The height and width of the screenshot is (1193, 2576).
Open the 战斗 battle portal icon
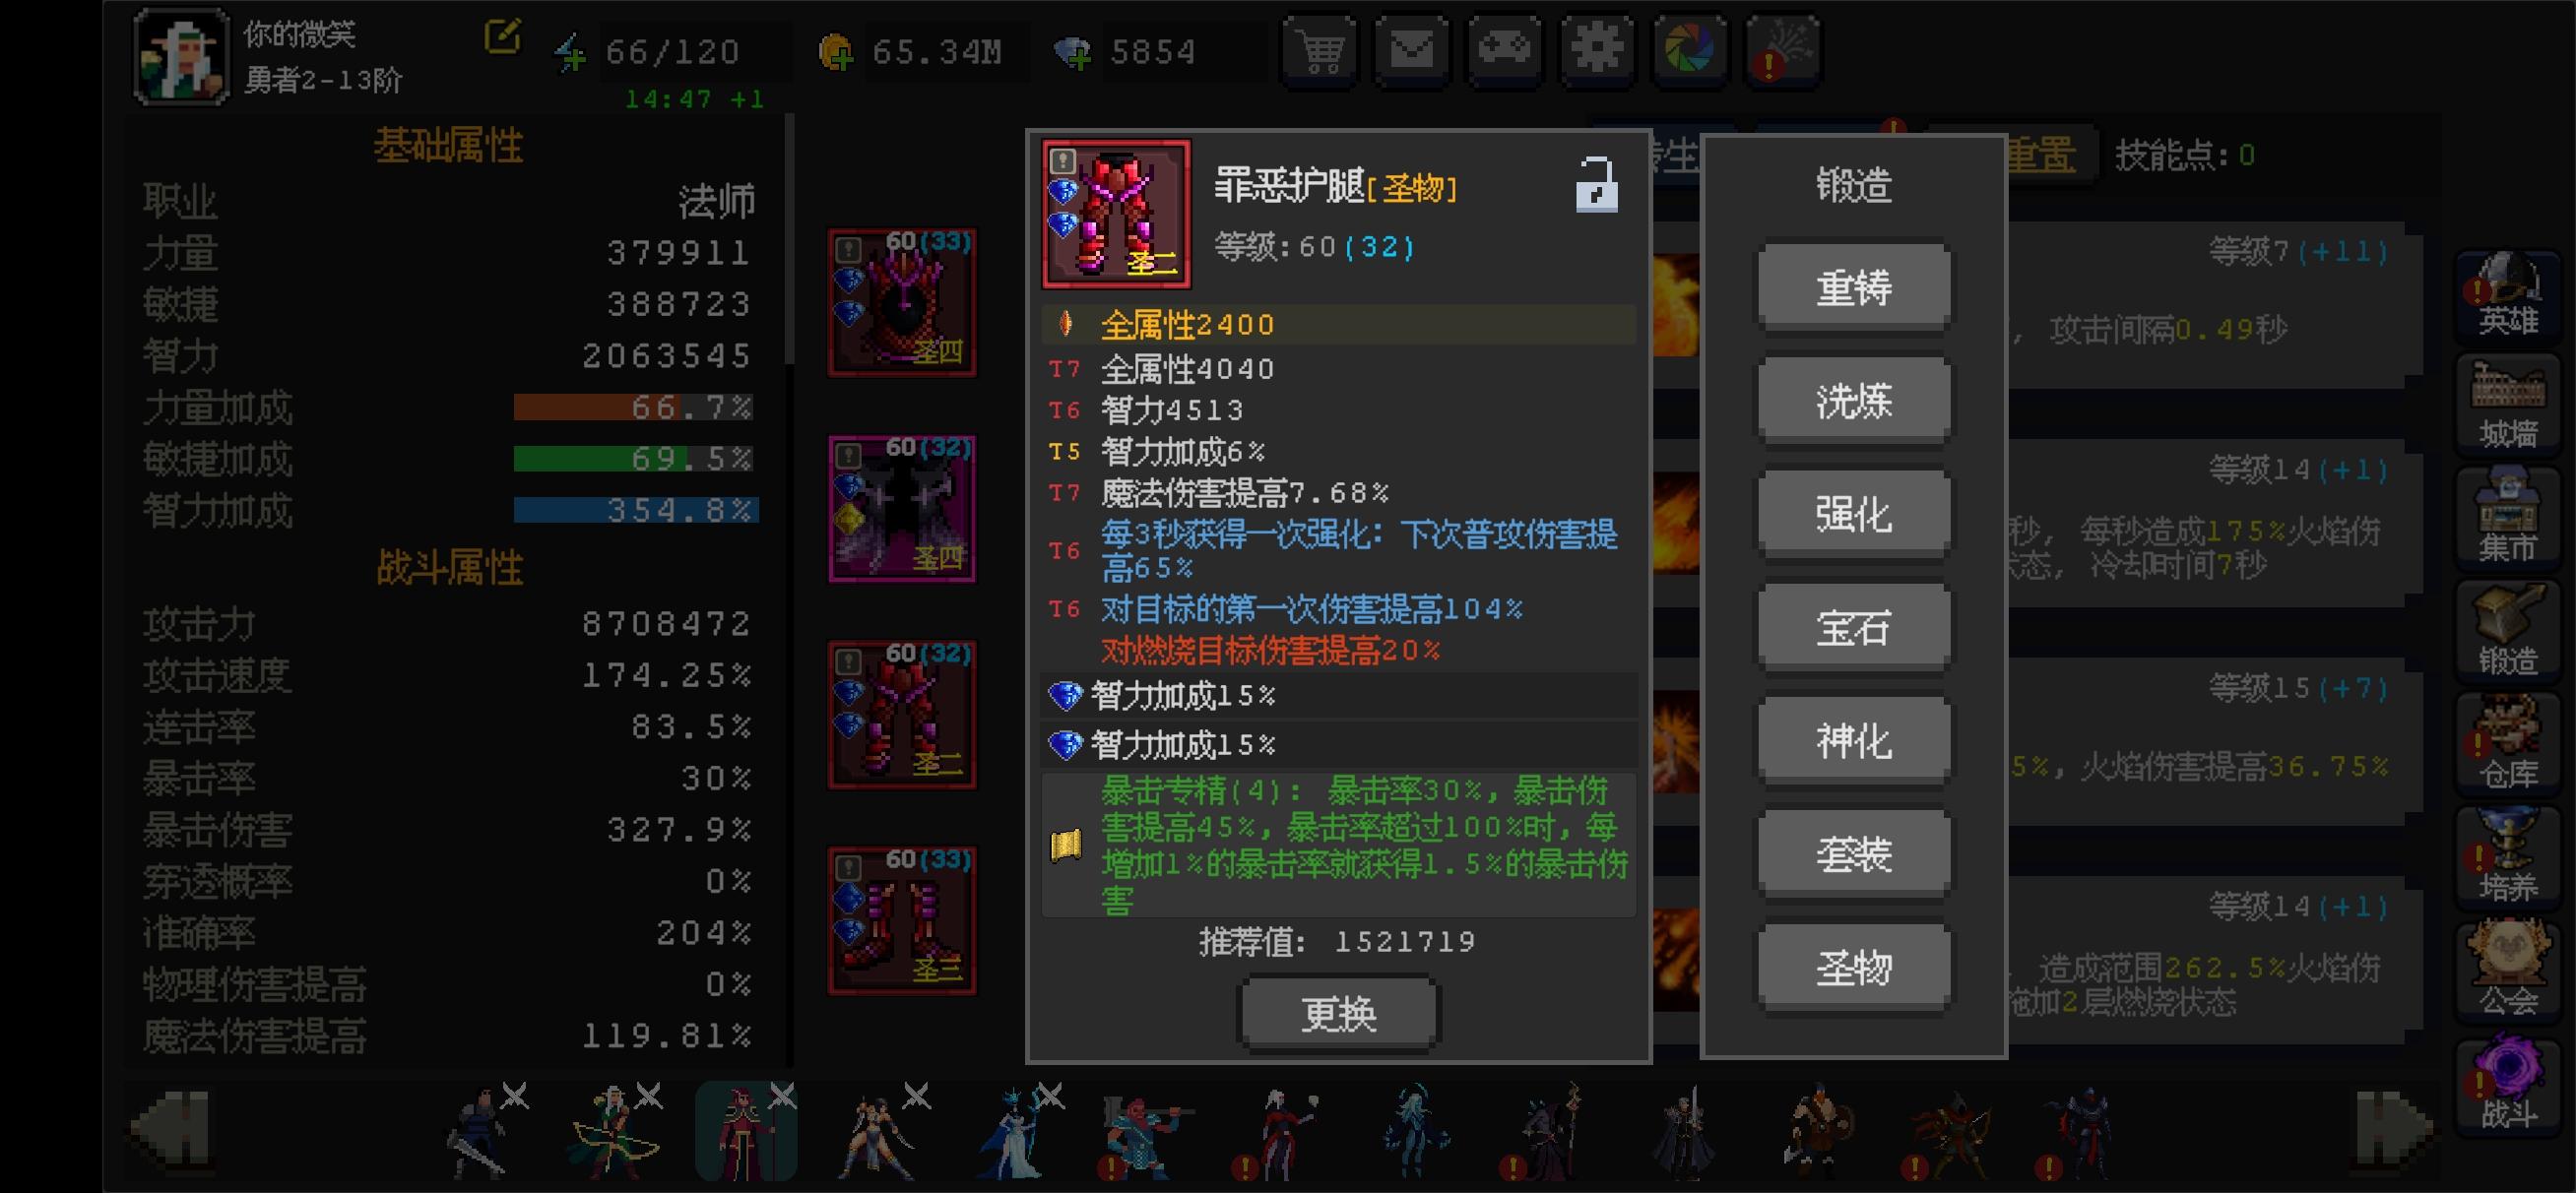(x=2508, y=1086)
